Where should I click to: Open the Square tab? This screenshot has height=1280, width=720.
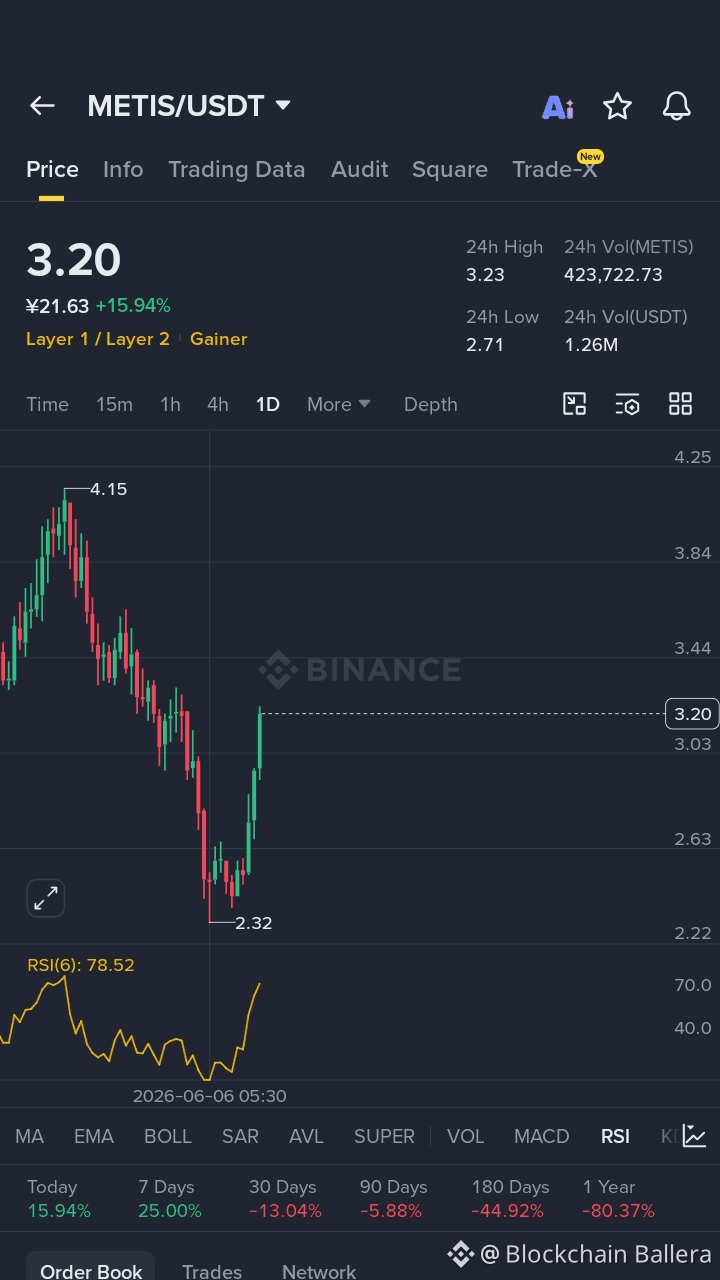(x=450, y=169)
